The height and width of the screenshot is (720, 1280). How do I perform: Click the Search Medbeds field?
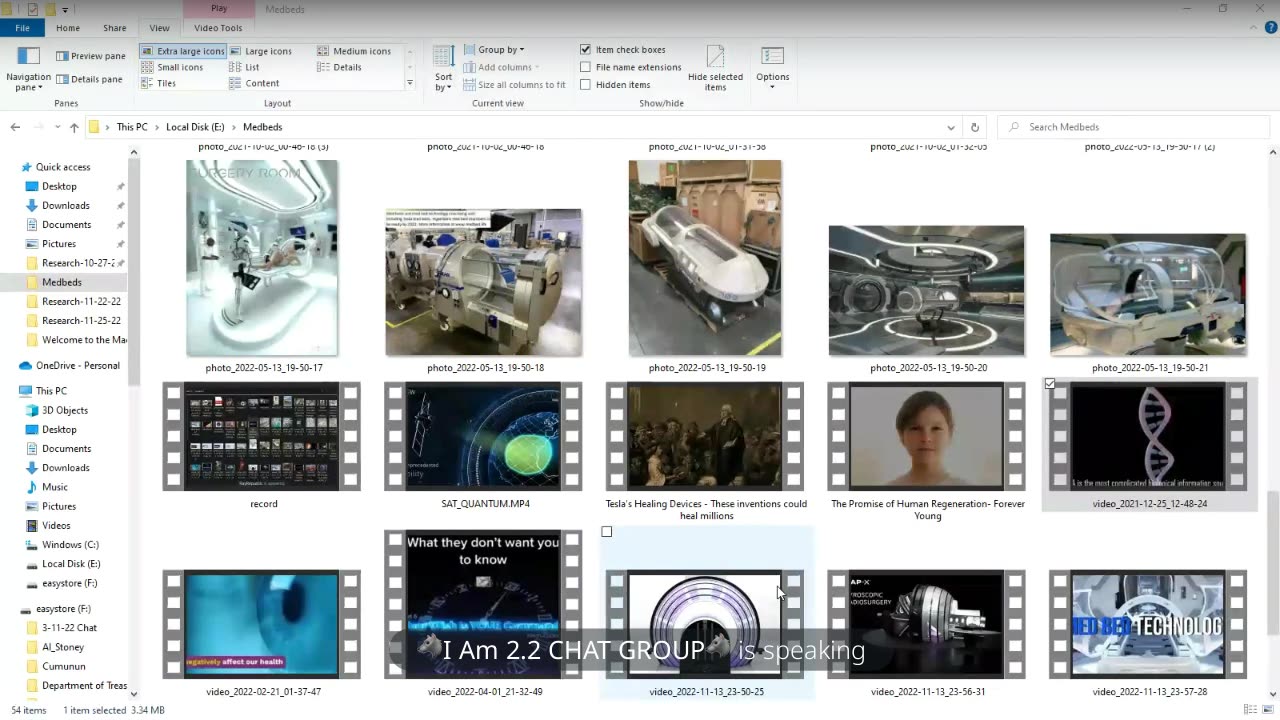(1134, 127)
